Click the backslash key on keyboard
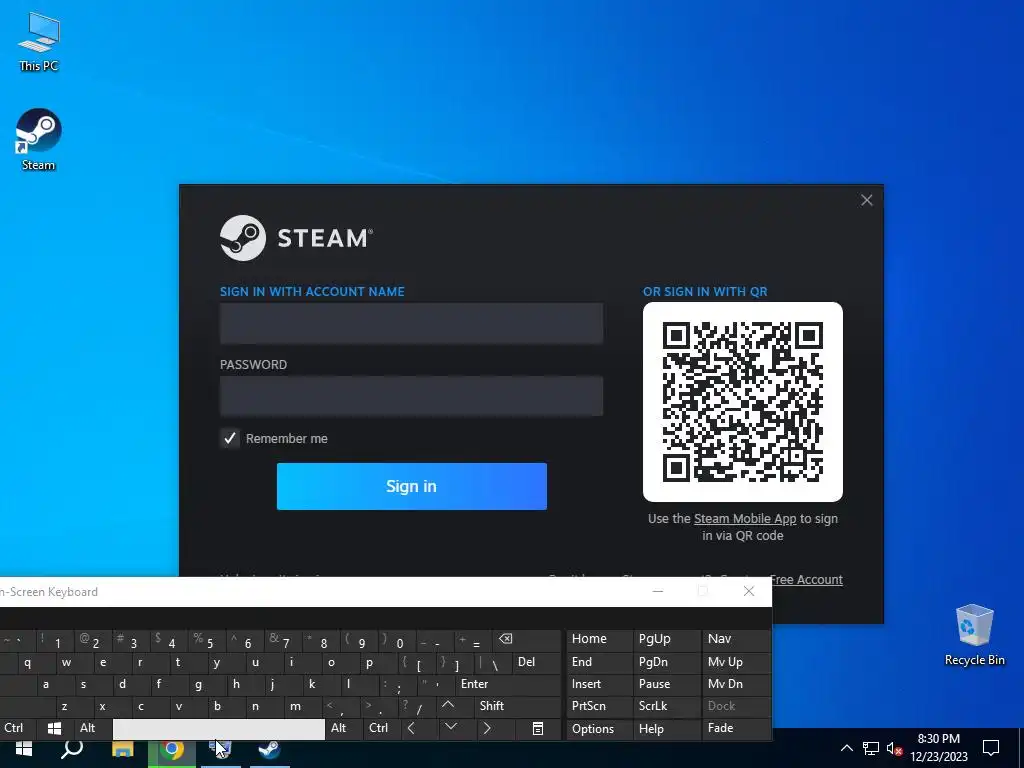The image size is (1024, 768). point(494,664)
